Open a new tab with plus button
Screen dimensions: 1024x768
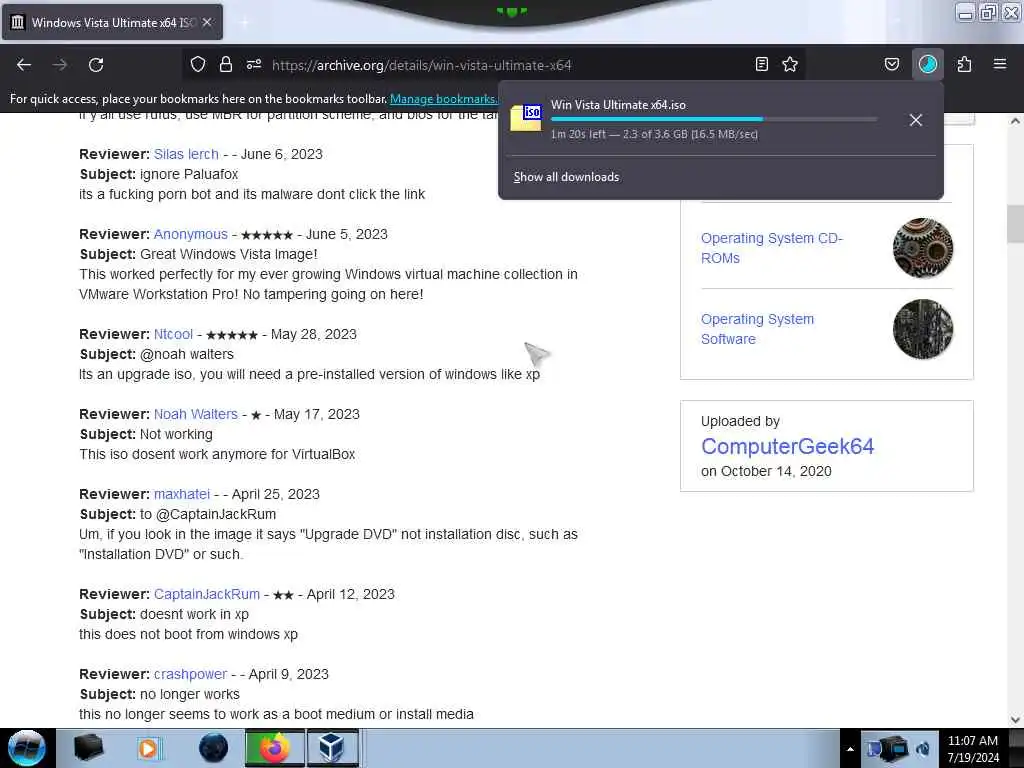coord(245,22)
